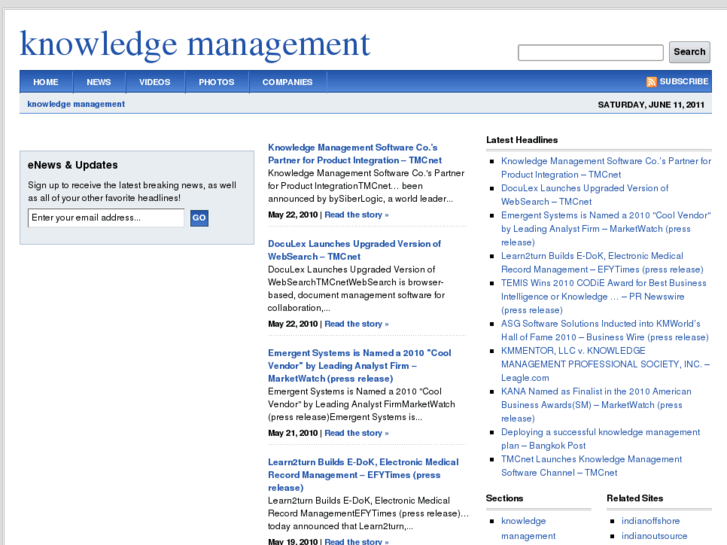The height and width of the screenshot is (545, 727).
Task: Open headline link Learn2turn Builds E-DoK in sidebar
Action: [602, 263]
